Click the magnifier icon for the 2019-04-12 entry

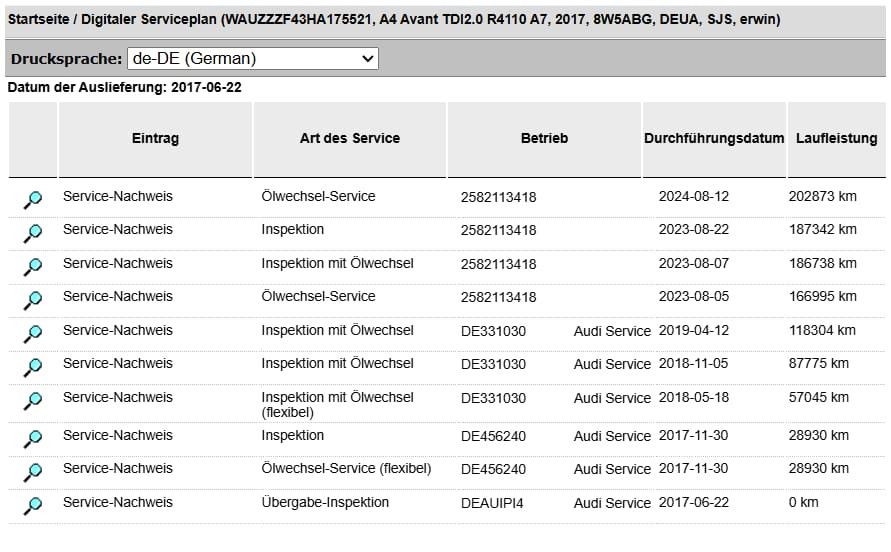coord(33,334)
